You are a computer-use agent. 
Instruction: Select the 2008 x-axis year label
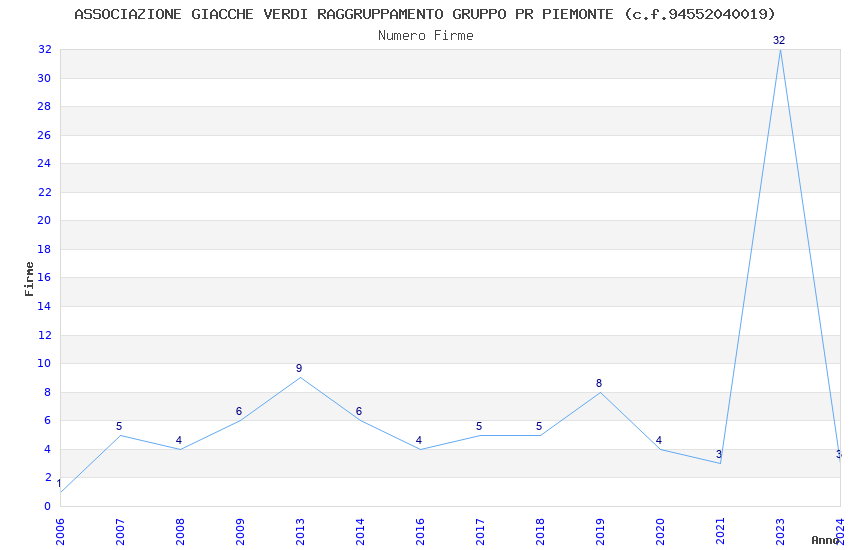180,532
